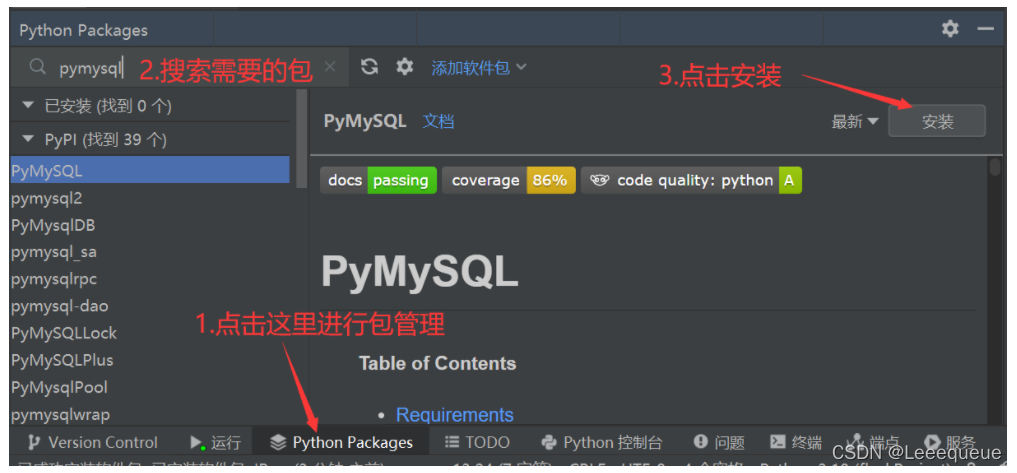Collapse the 已安装 group
The height and width of the screenshot is (473, 1017).
click(x=27, y=106)
